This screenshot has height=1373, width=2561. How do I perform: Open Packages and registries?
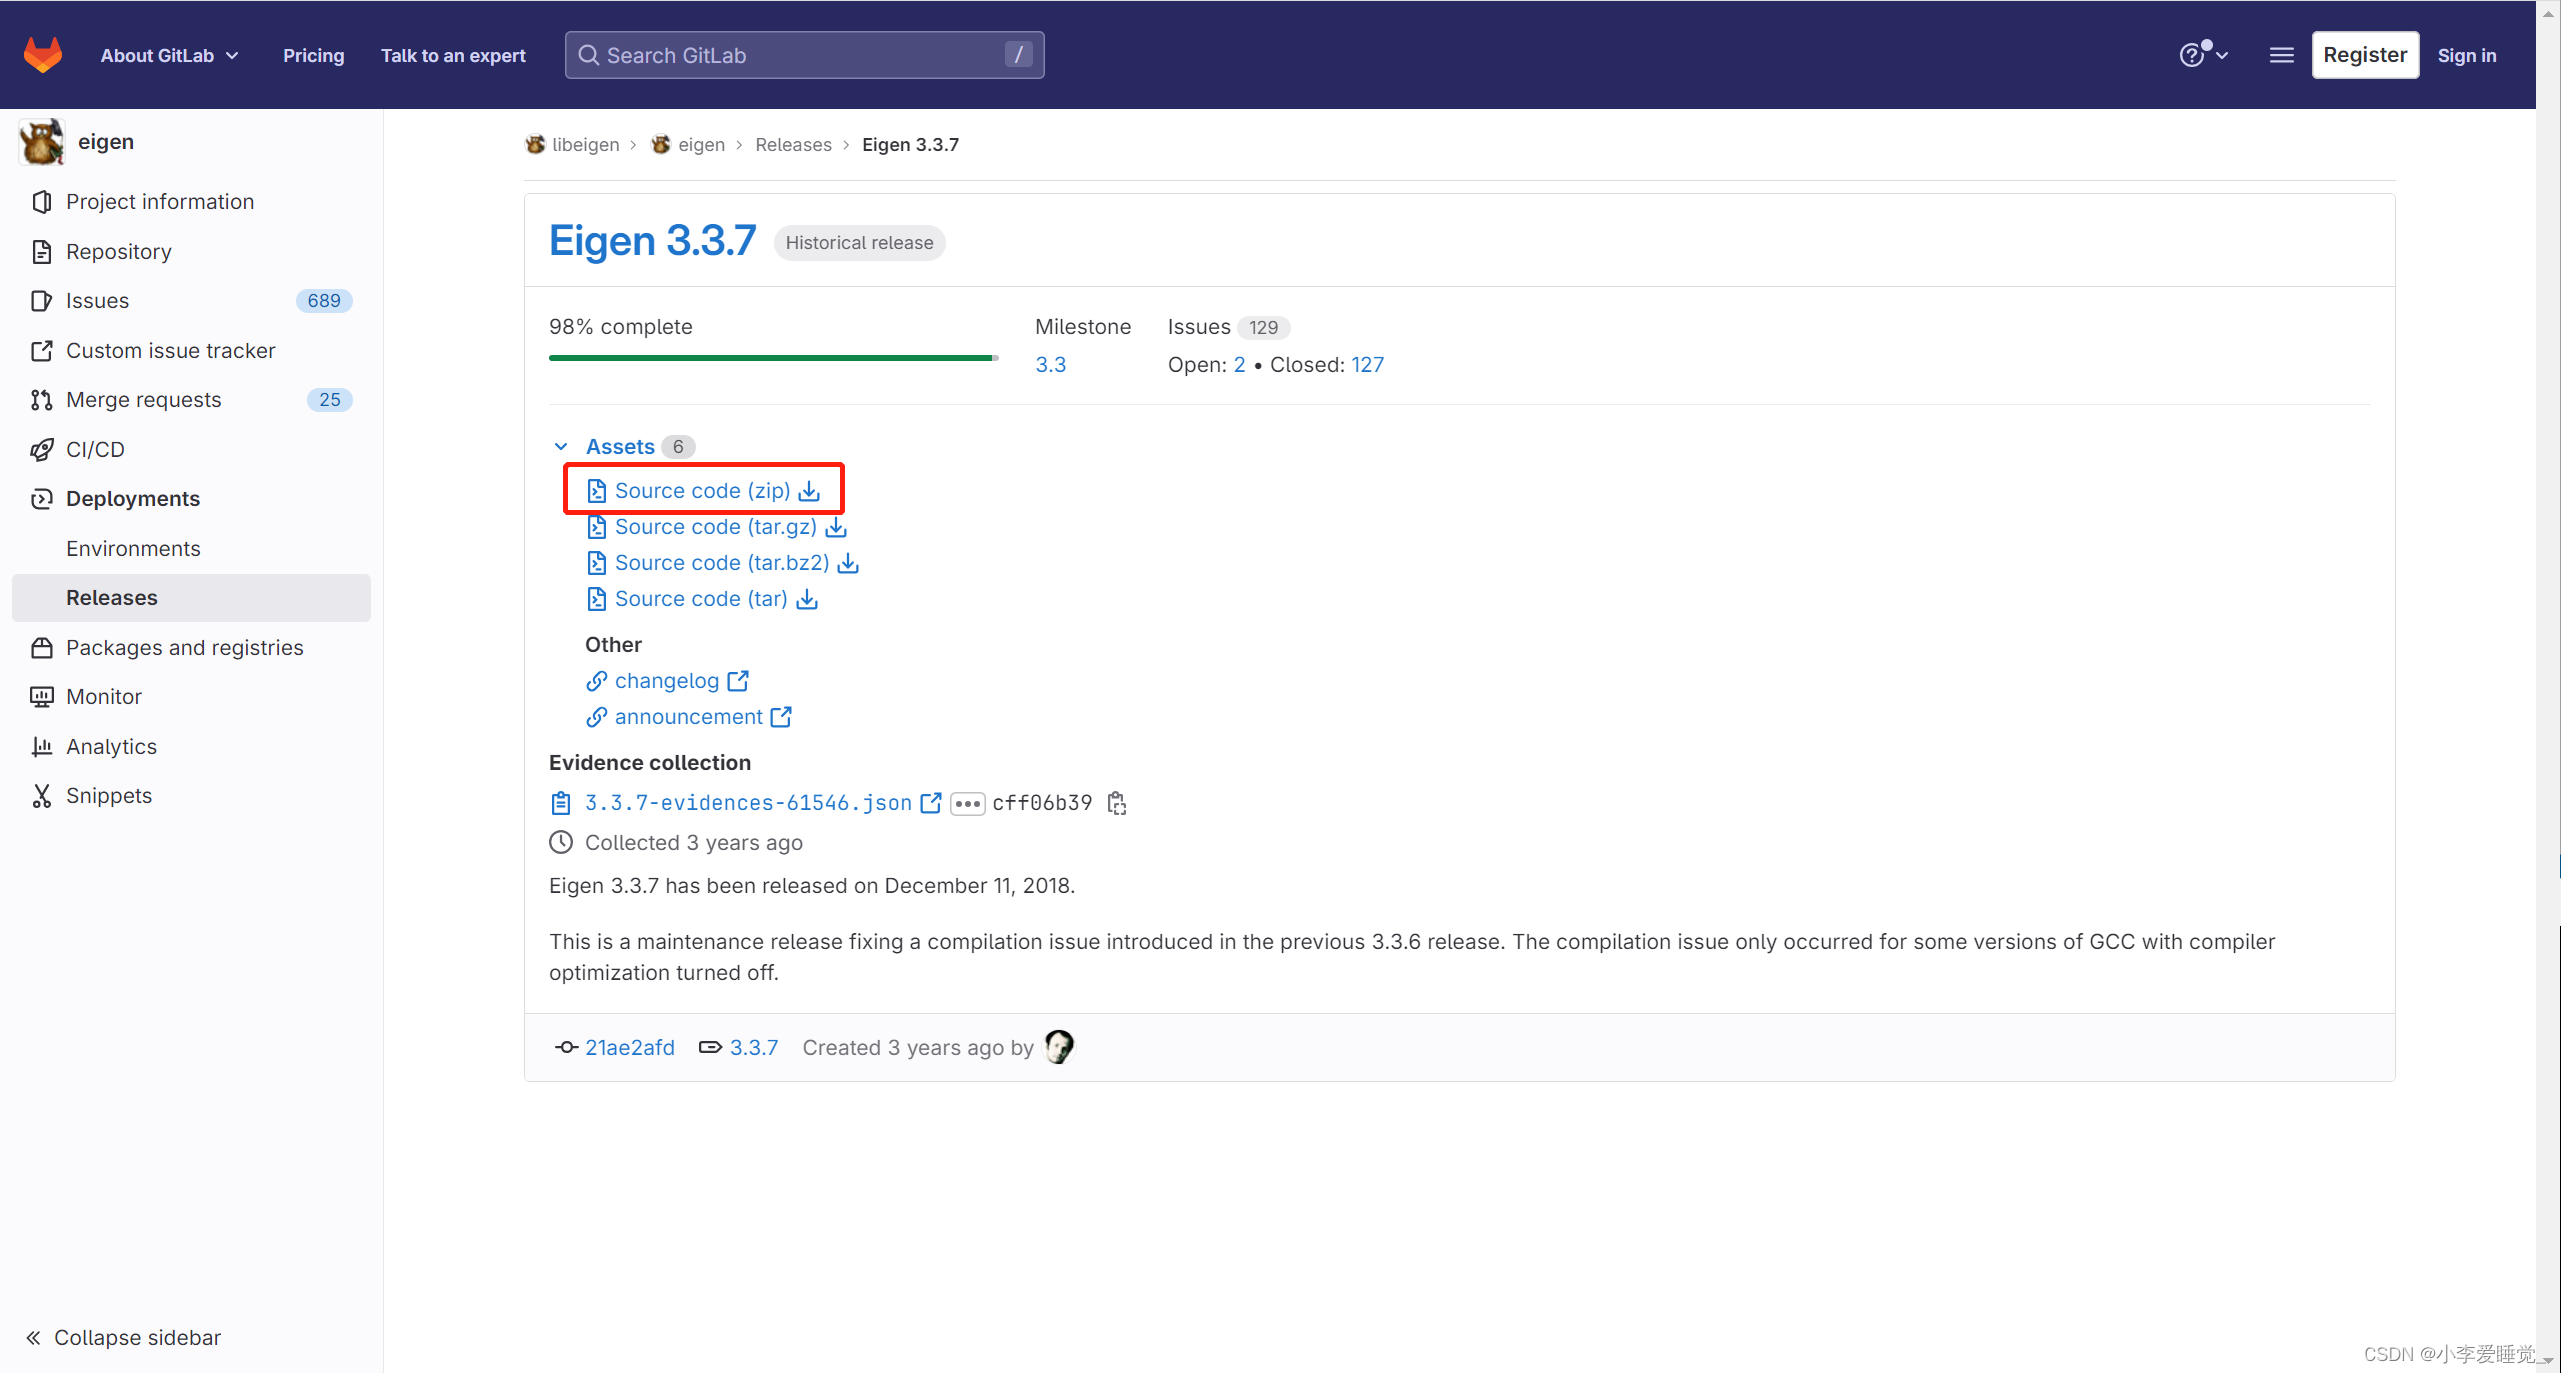click(x=184, y=647)
